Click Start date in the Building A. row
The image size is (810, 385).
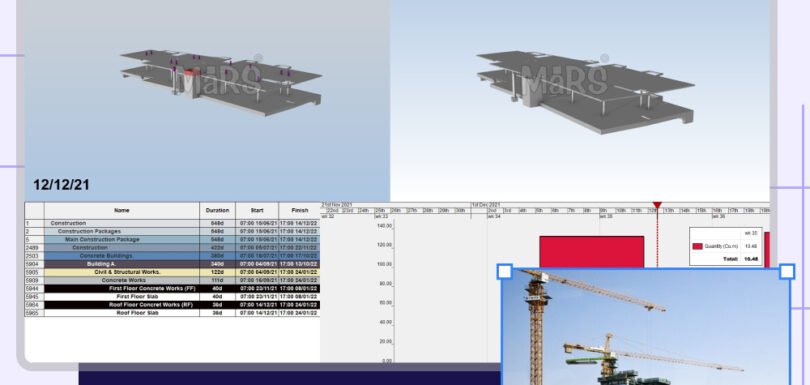coord(257,264)
